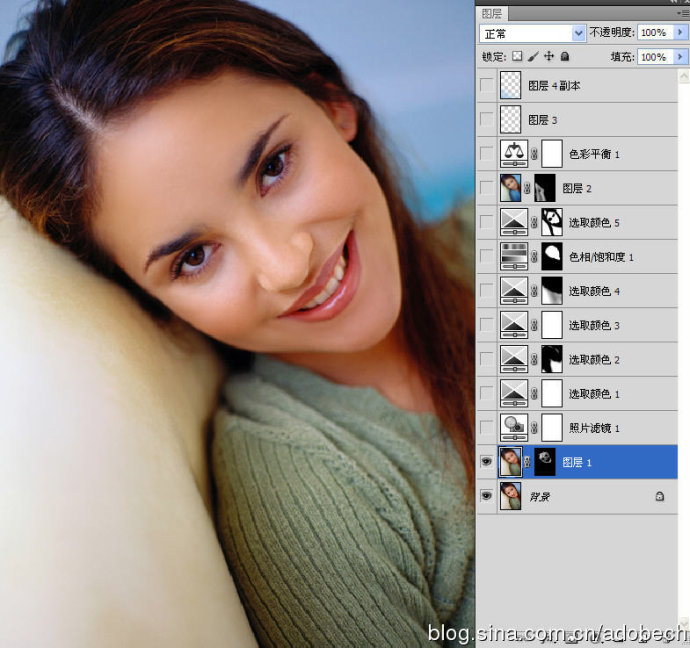The height and width of the screenshot is (648, 690).
Task: Select layer named 图层 4 副本
Action: [x=554, y=86]
